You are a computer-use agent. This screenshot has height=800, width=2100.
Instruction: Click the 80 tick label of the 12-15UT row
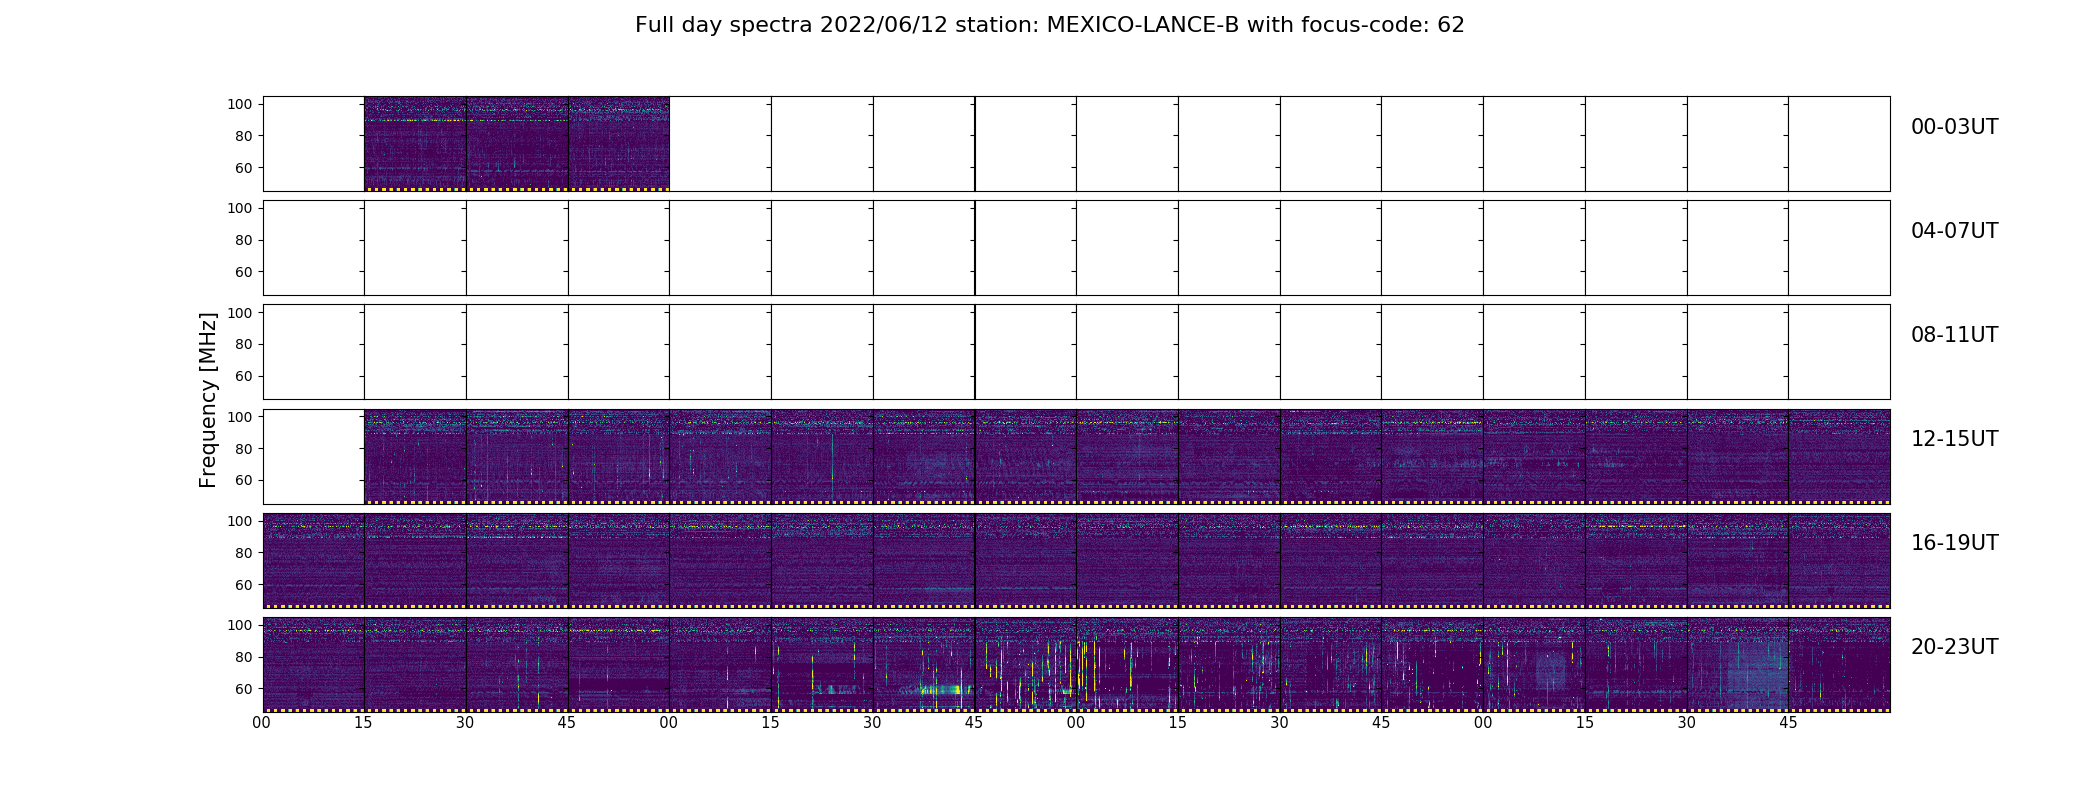pyautogui.click(x=244, y=449)
